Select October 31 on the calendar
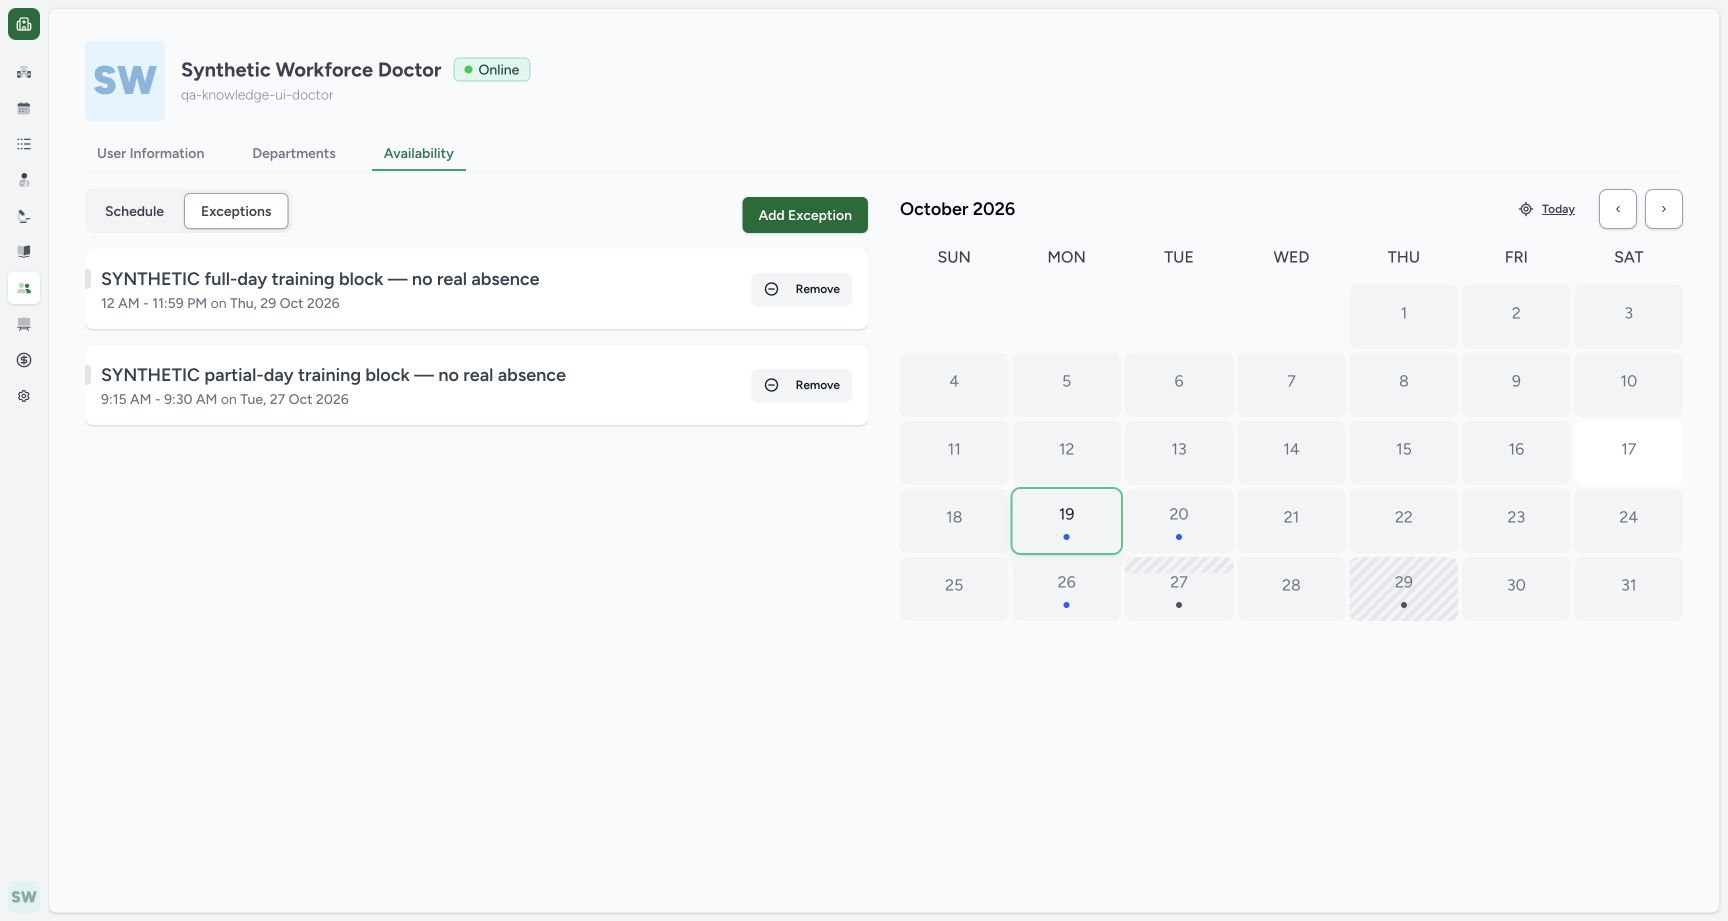The image size is (1728, 921). (1629, 589)
